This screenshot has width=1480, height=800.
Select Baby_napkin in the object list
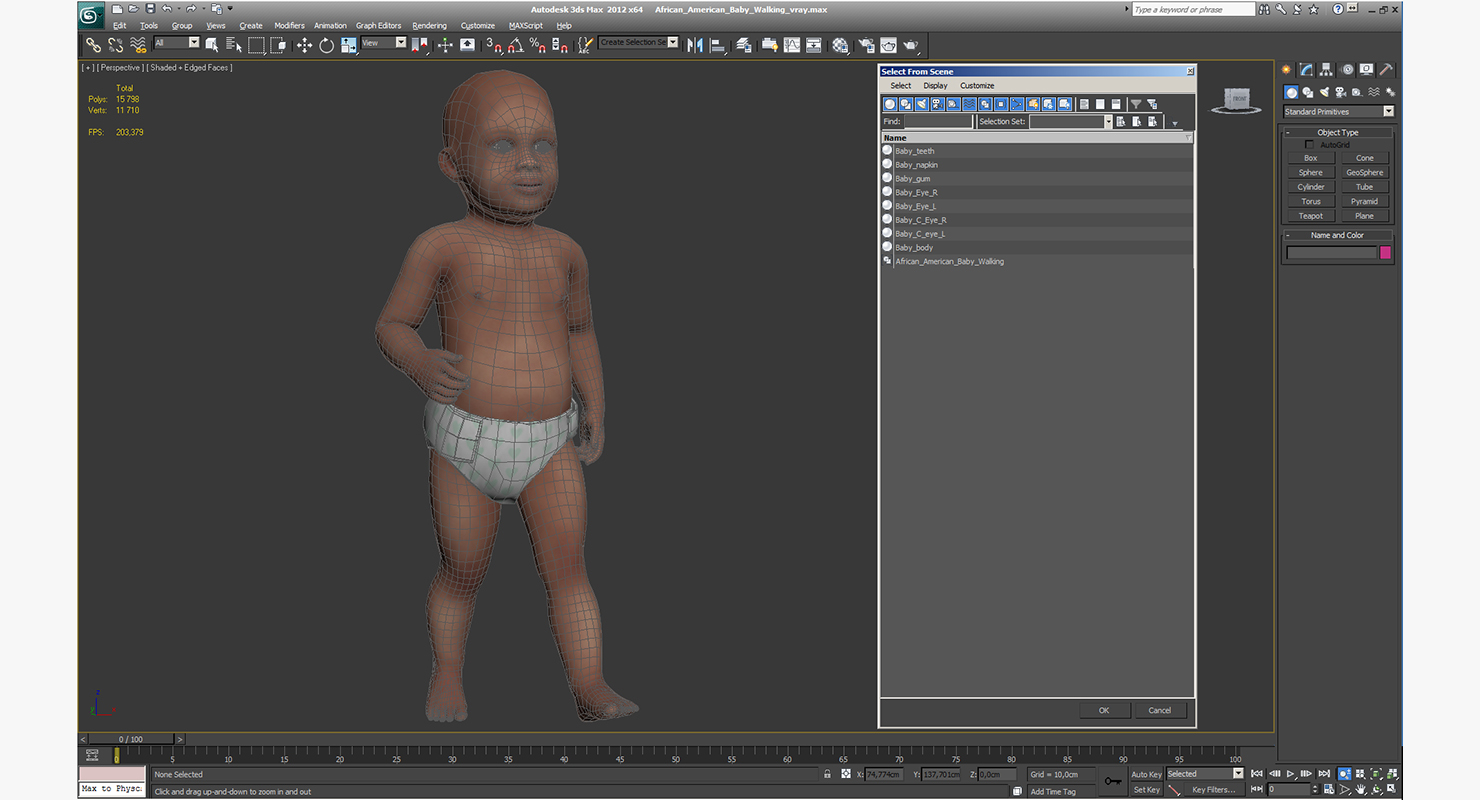916,165
